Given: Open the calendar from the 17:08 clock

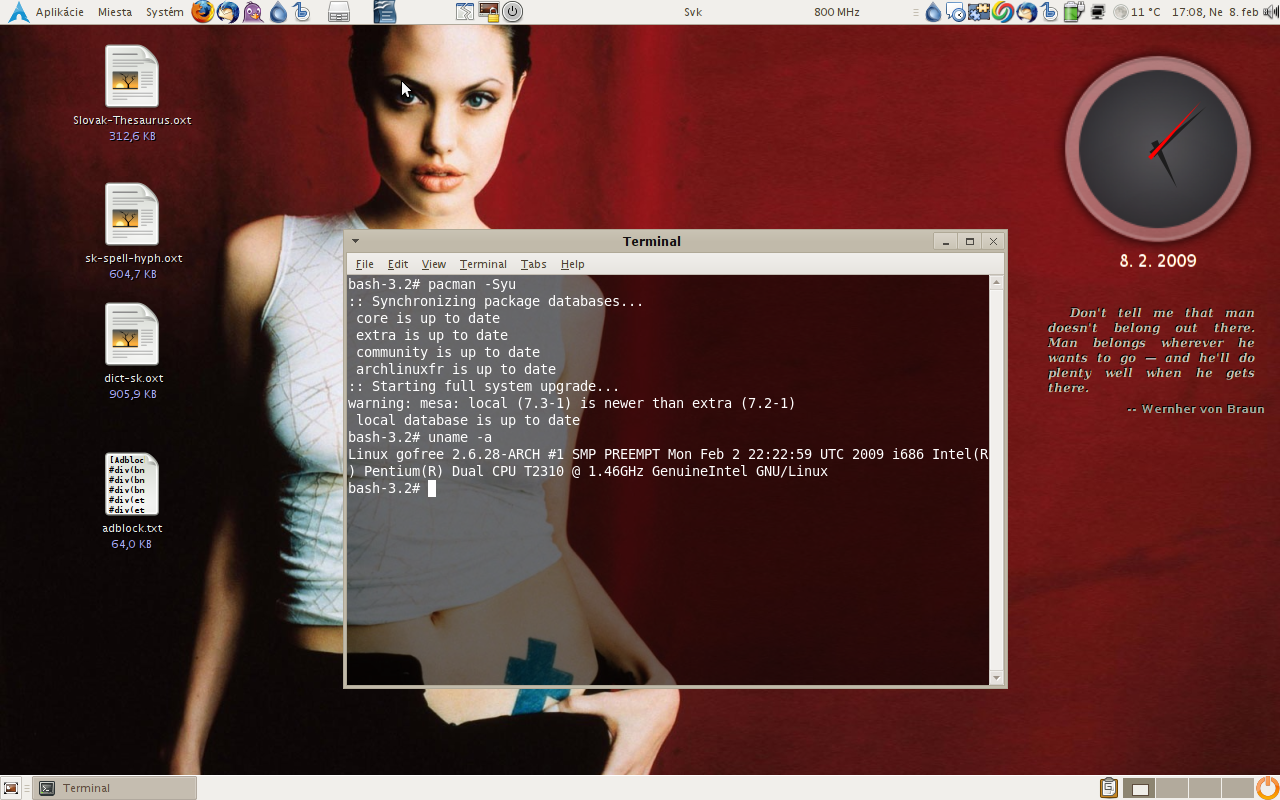Looking at the screenshot, I should (x=1214, y=12).
